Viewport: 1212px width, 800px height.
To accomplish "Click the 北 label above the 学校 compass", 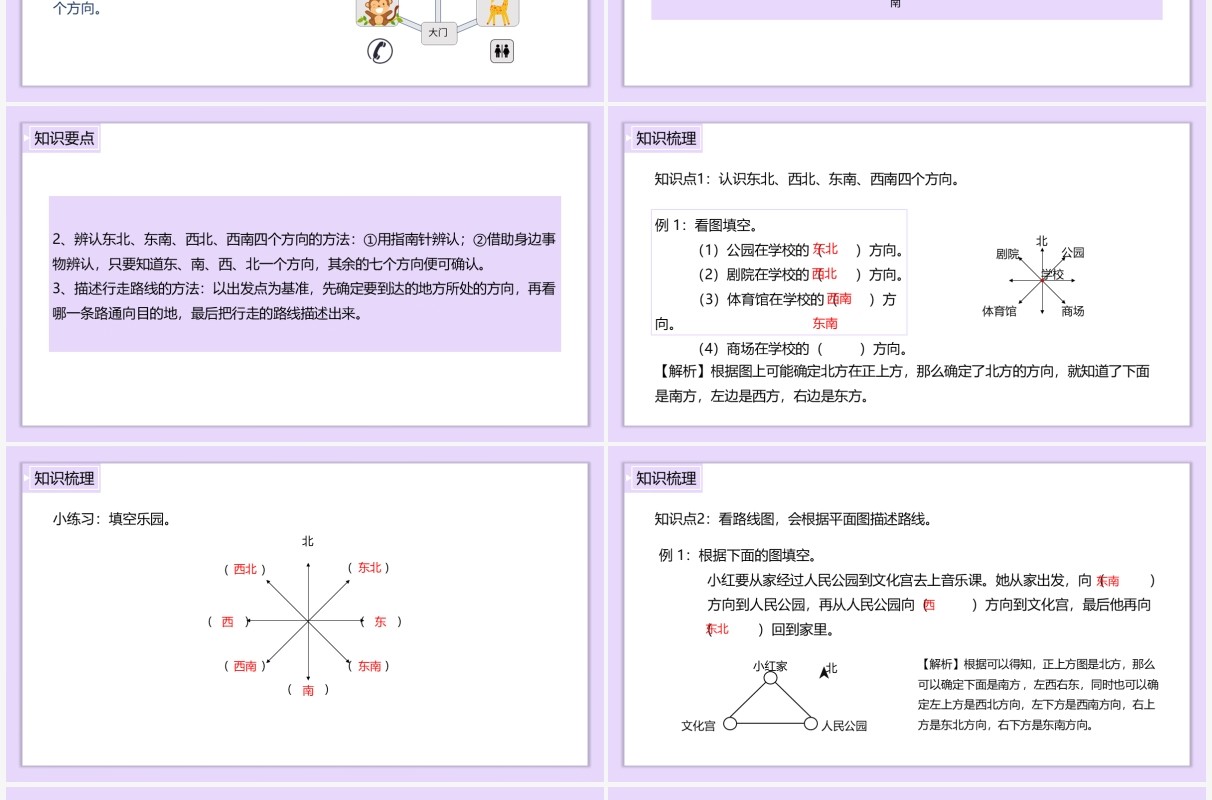I will click(x=1042, y=241).
